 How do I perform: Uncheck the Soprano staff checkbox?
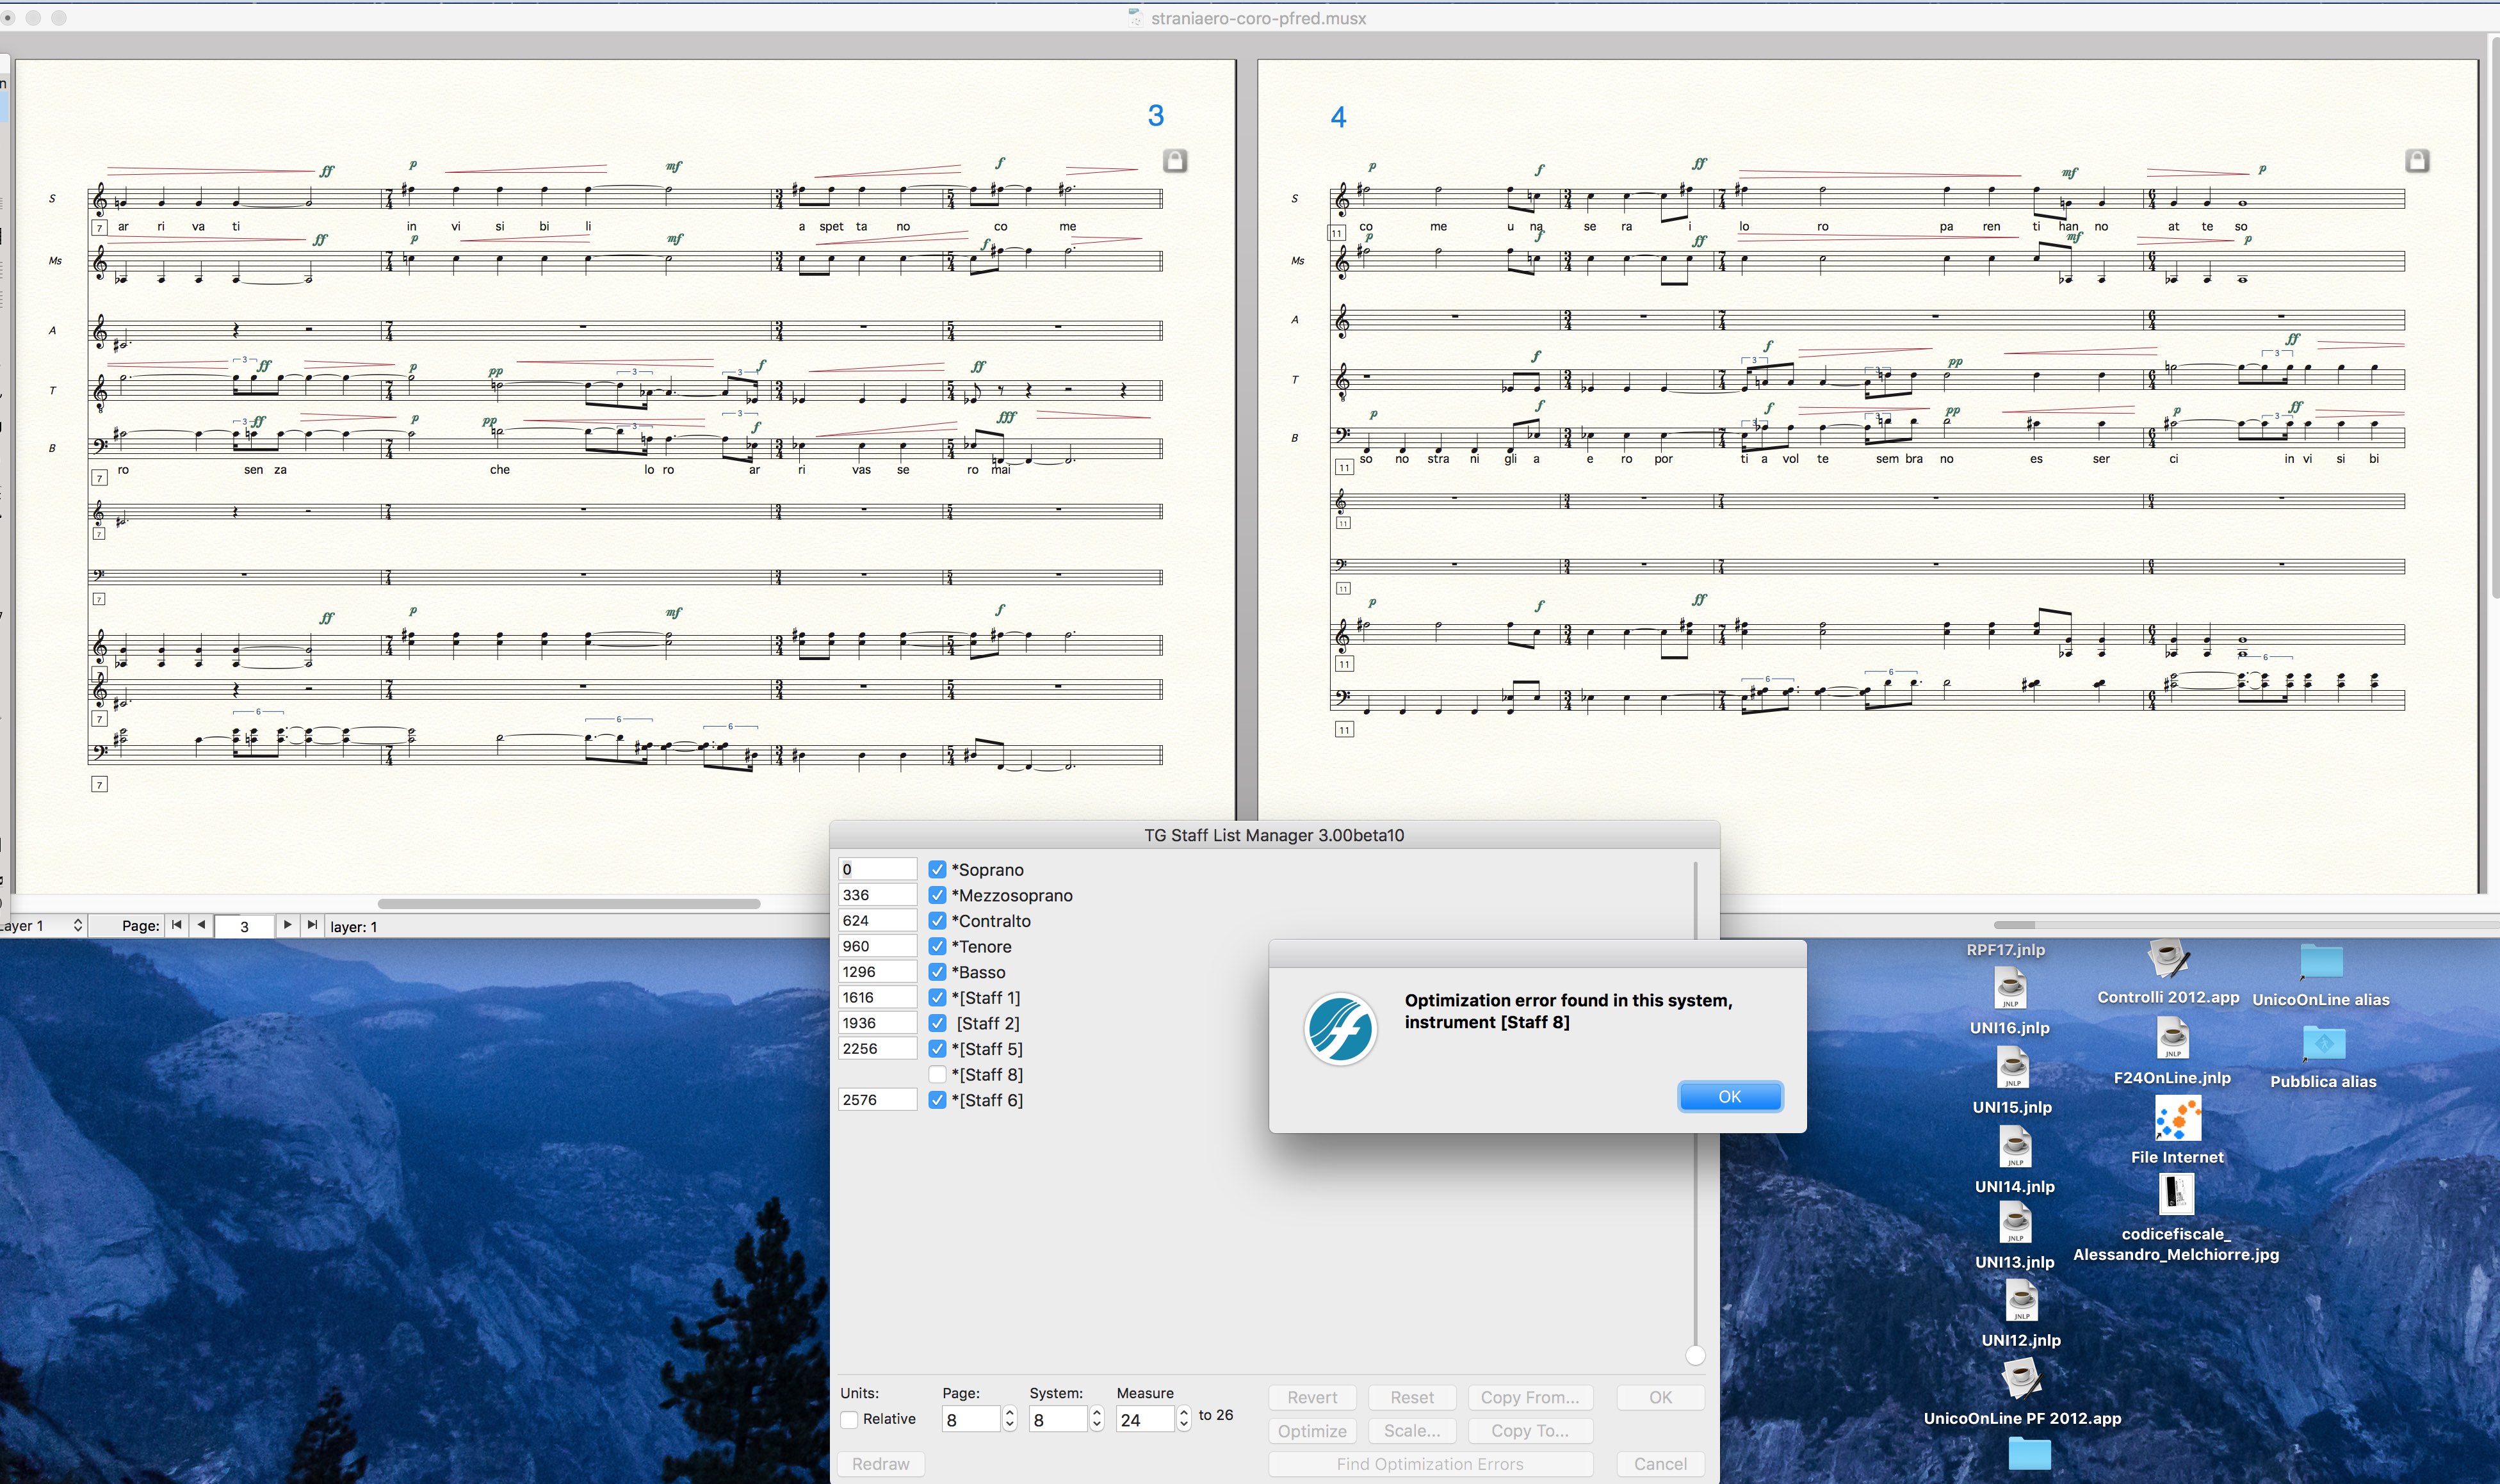tap(937, 870)
